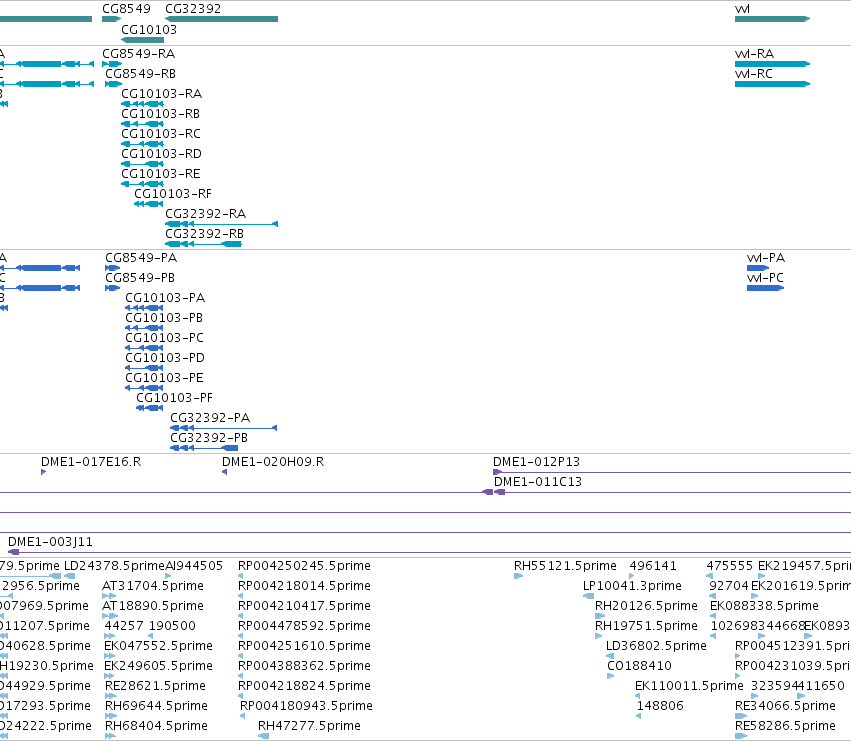Open transcript CG10103-RA
The width and height of the screenshot is (851, 741).
point(161,94)
